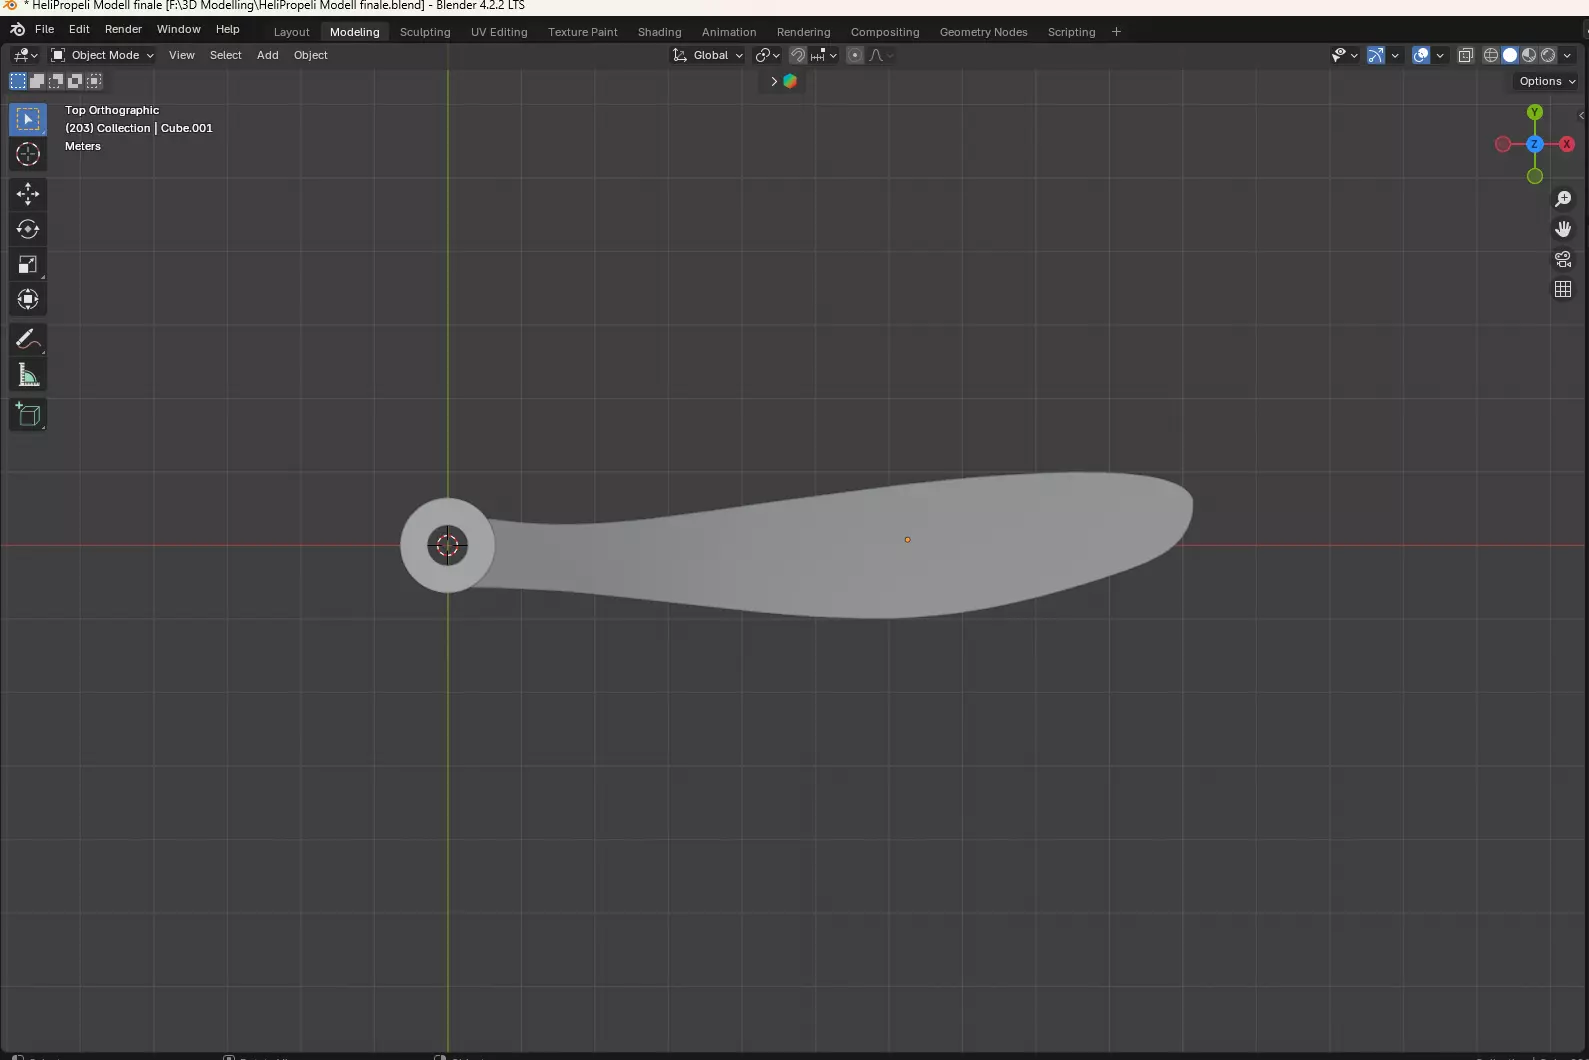
Task: Switch orthographic/perspective with the grid icon
Action: 1563,289
